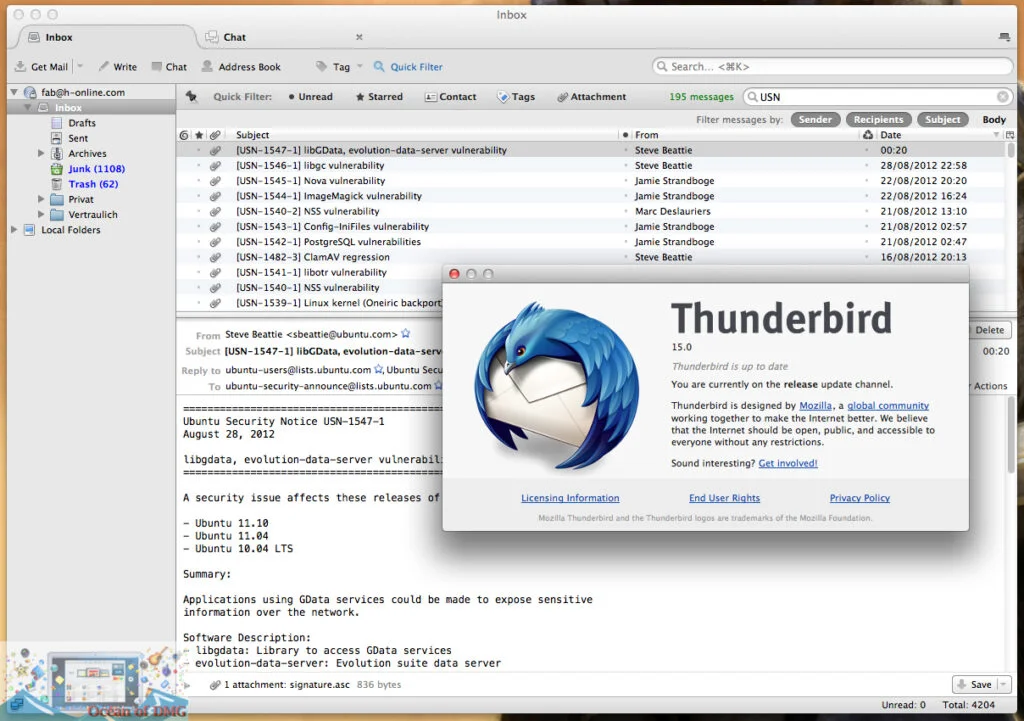Viewport: 1024px width, 721px height.
Task: Clear the USN filter text
Action: (x=1002, y=97)
